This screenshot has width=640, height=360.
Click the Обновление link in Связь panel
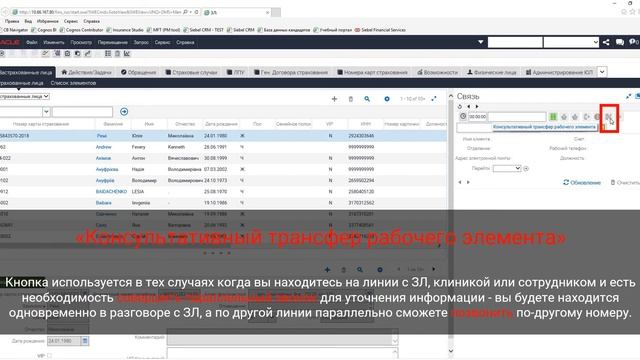click(x=582, y=182)
